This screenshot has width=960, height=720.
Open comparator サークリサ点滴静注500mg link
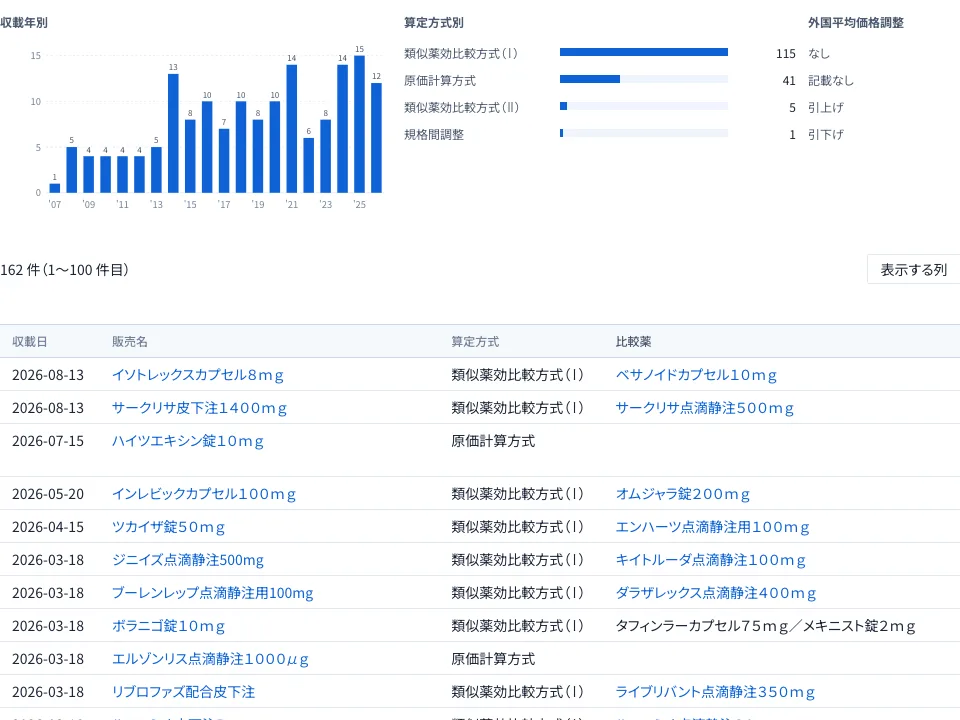[x=705, y=408]
